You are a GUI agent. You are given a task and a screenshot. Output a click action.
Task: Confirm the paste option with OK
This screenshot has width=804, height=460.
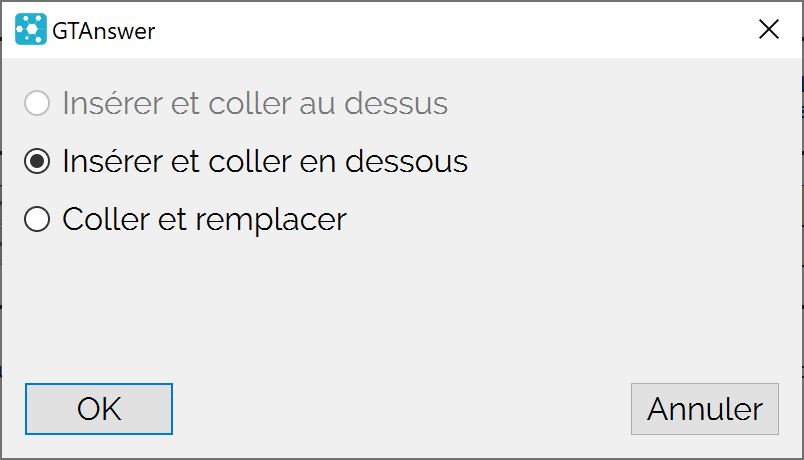pos(99,409)
